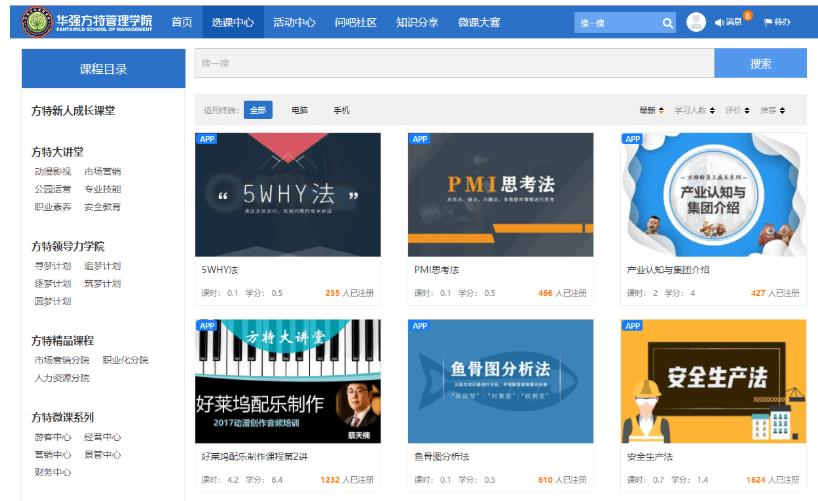
Task: Open 待办 to-do flag icon
Action: point(777,22)
